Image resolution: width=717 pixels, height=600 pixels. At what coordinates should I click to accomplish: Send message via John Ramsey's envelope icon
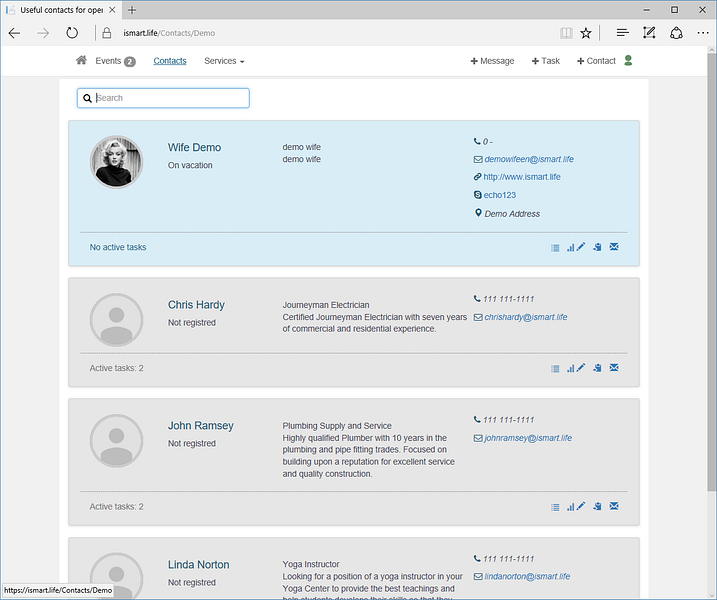tap(614, 506)
